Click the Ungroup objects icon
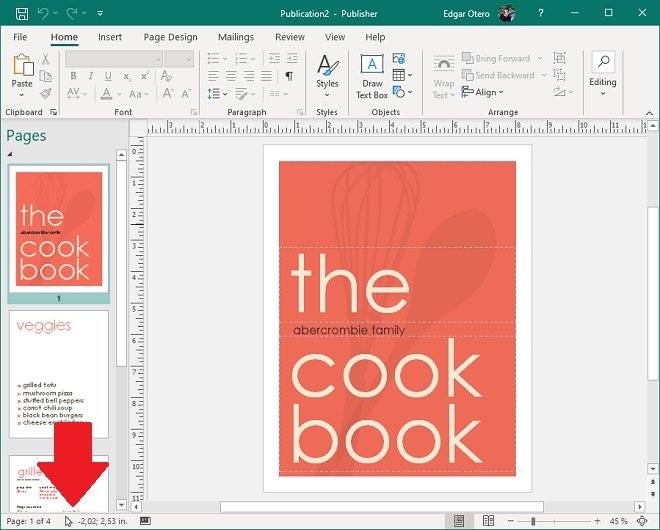 559,75
